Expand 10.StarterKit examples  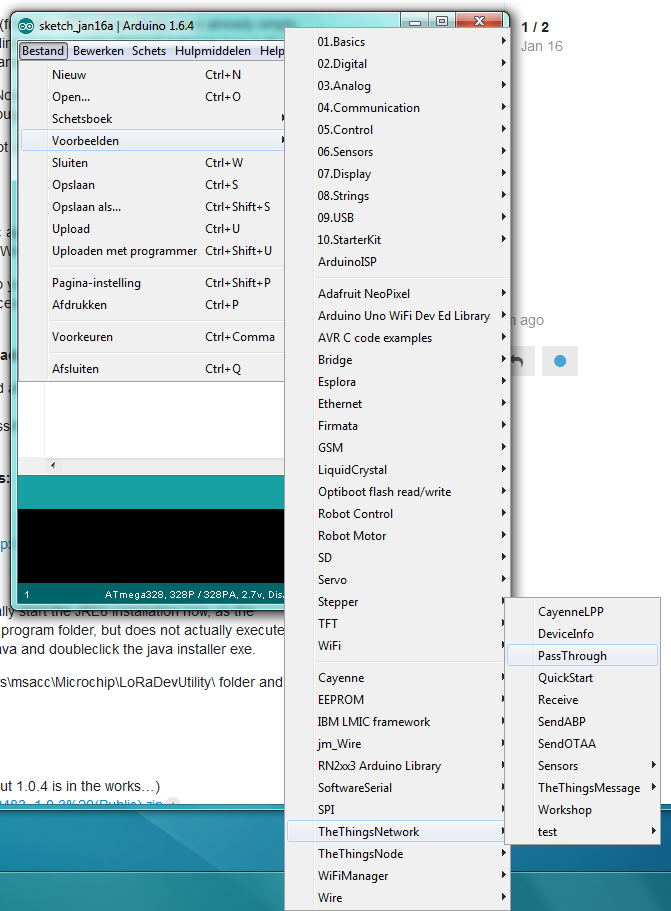point(398,240)
